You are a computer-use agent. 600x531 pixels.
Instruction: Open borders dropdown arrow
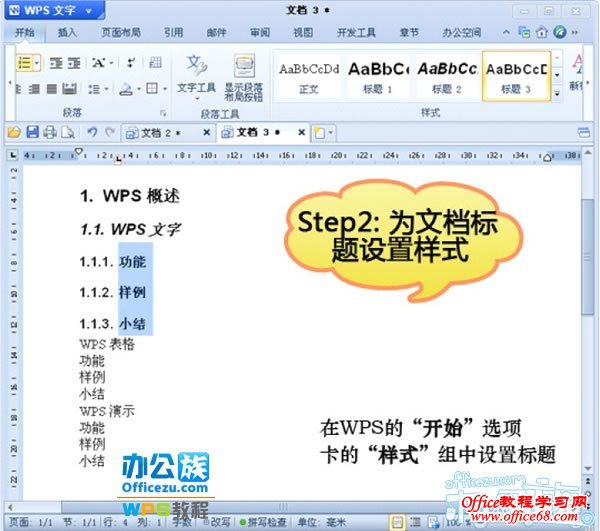coord(165,89)
